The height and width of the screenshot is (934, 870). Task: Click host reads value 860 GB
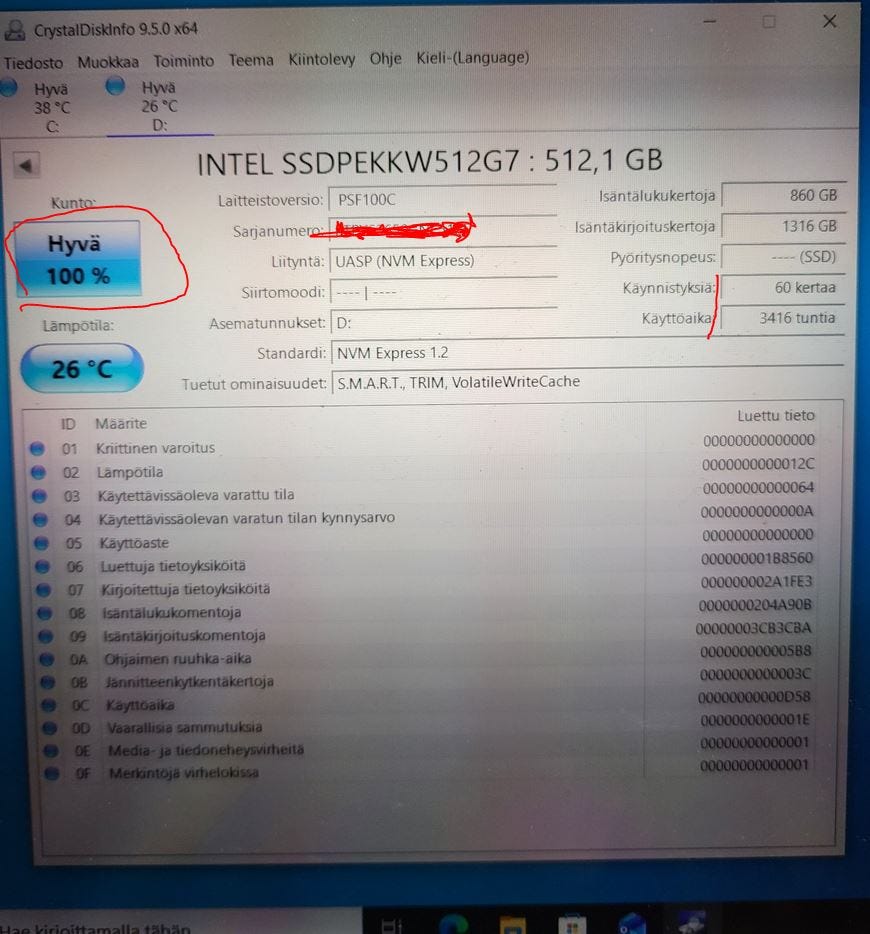click(783, 195)
